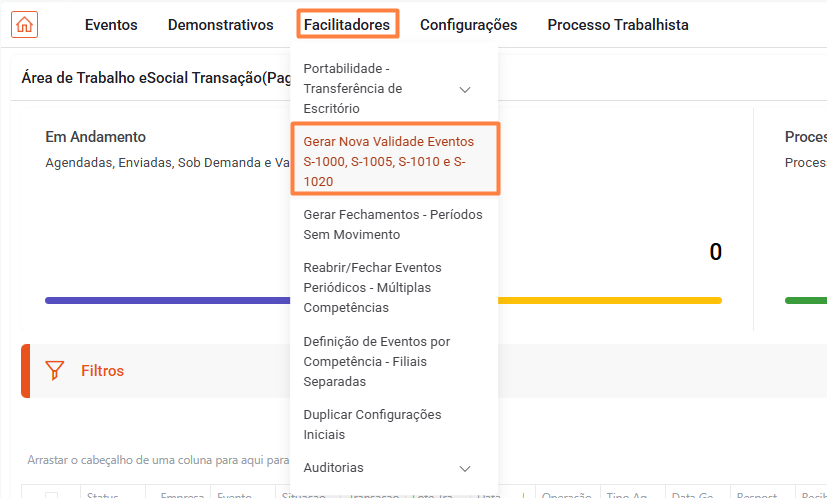
Task: Choose Definição de Eventos por Competência item
Action: click(x=394, y=361)
